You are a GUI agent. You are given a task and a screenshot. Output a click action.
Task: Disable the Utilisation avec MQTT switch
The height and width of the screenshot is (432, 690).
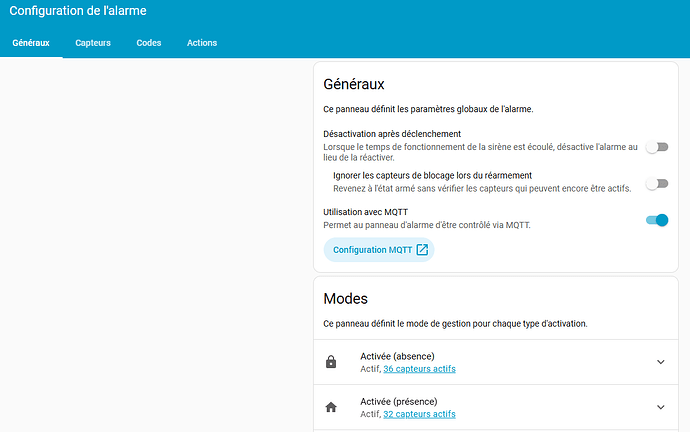tap(656, 220)
